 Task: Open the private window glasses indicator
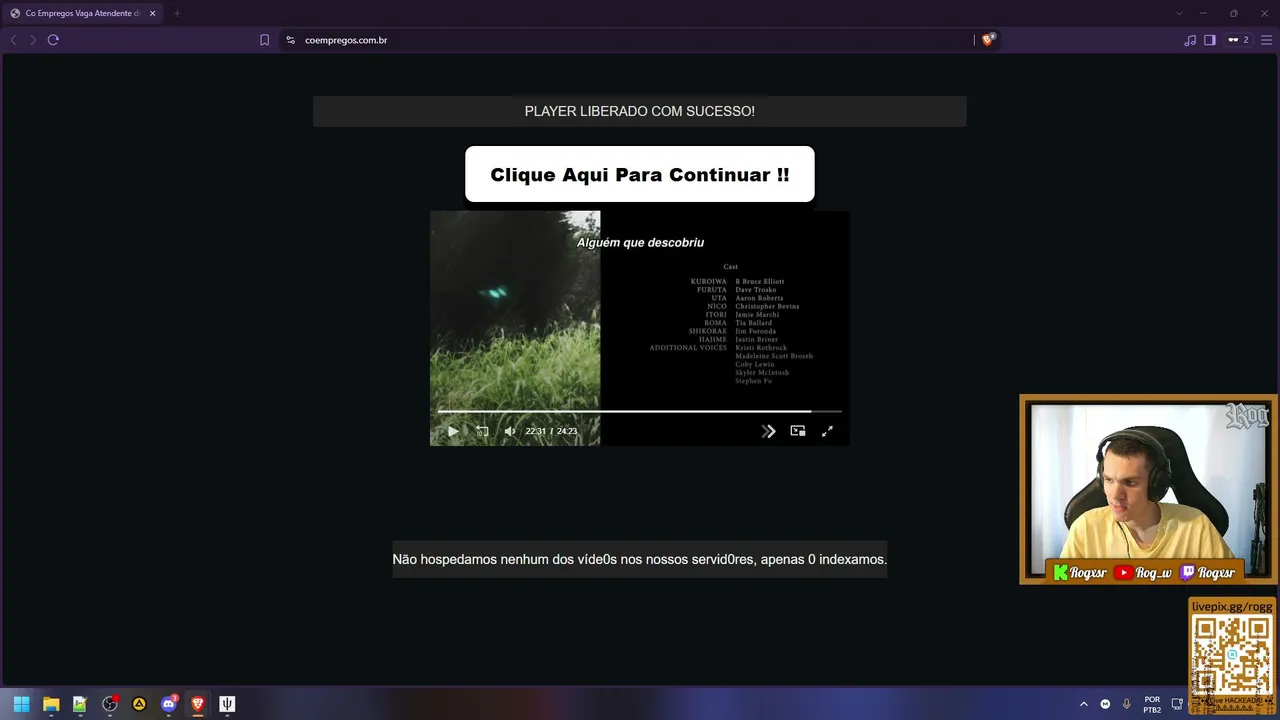point(1238,40)
